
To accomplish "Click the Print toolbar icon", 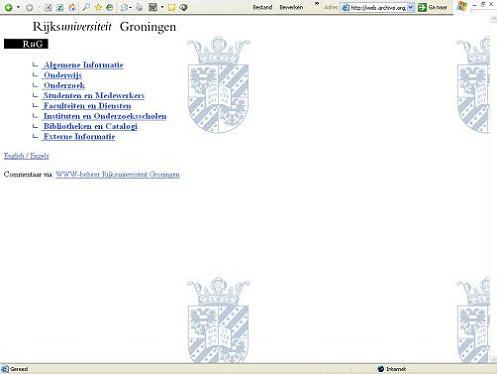I will pyautogui.click(x=139, y=7).
